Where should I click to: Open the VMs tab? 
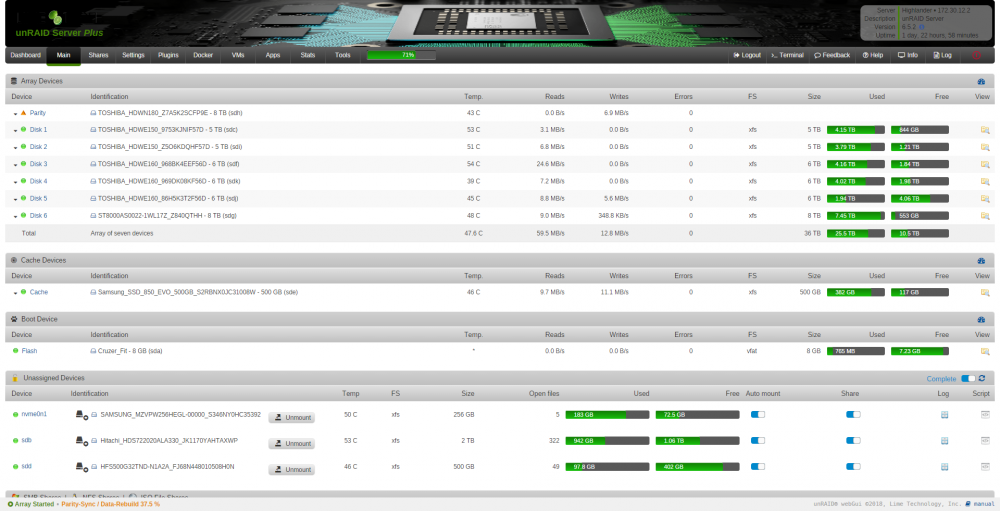[x=238, y=56]
